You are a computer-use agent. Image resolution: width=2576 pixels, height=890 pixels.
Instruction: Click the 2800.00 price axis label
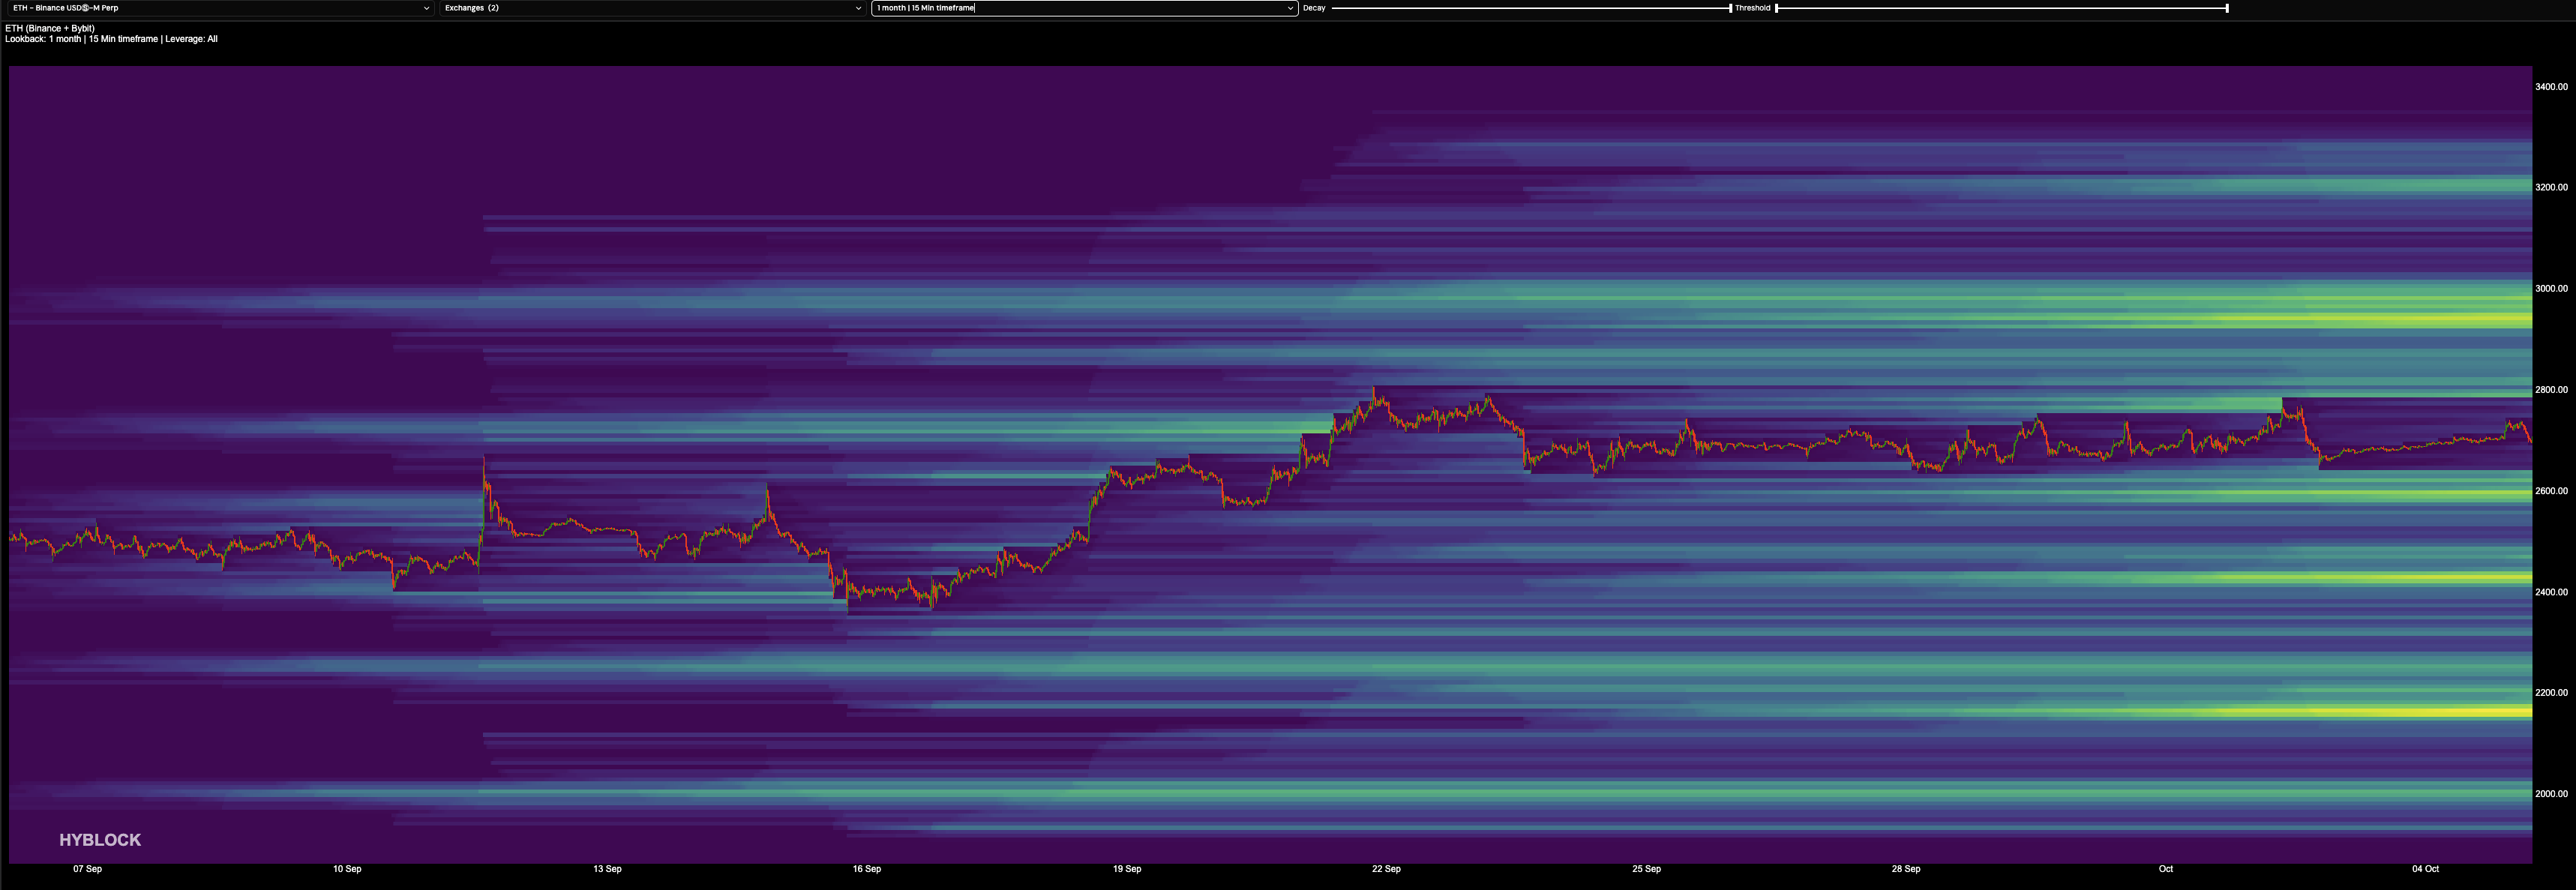click(x=2551, y=390)
